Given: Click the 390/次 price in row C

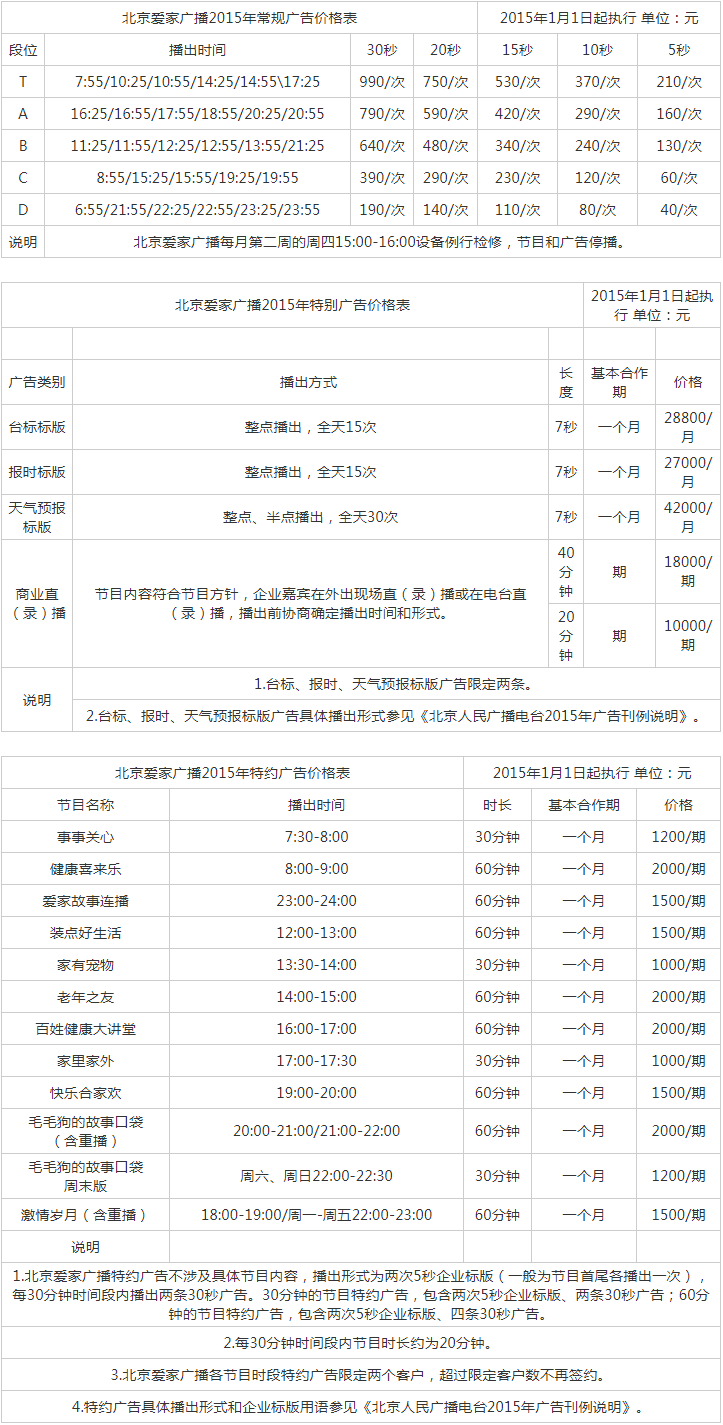Looking at the screenshot, I should point(382,178).
